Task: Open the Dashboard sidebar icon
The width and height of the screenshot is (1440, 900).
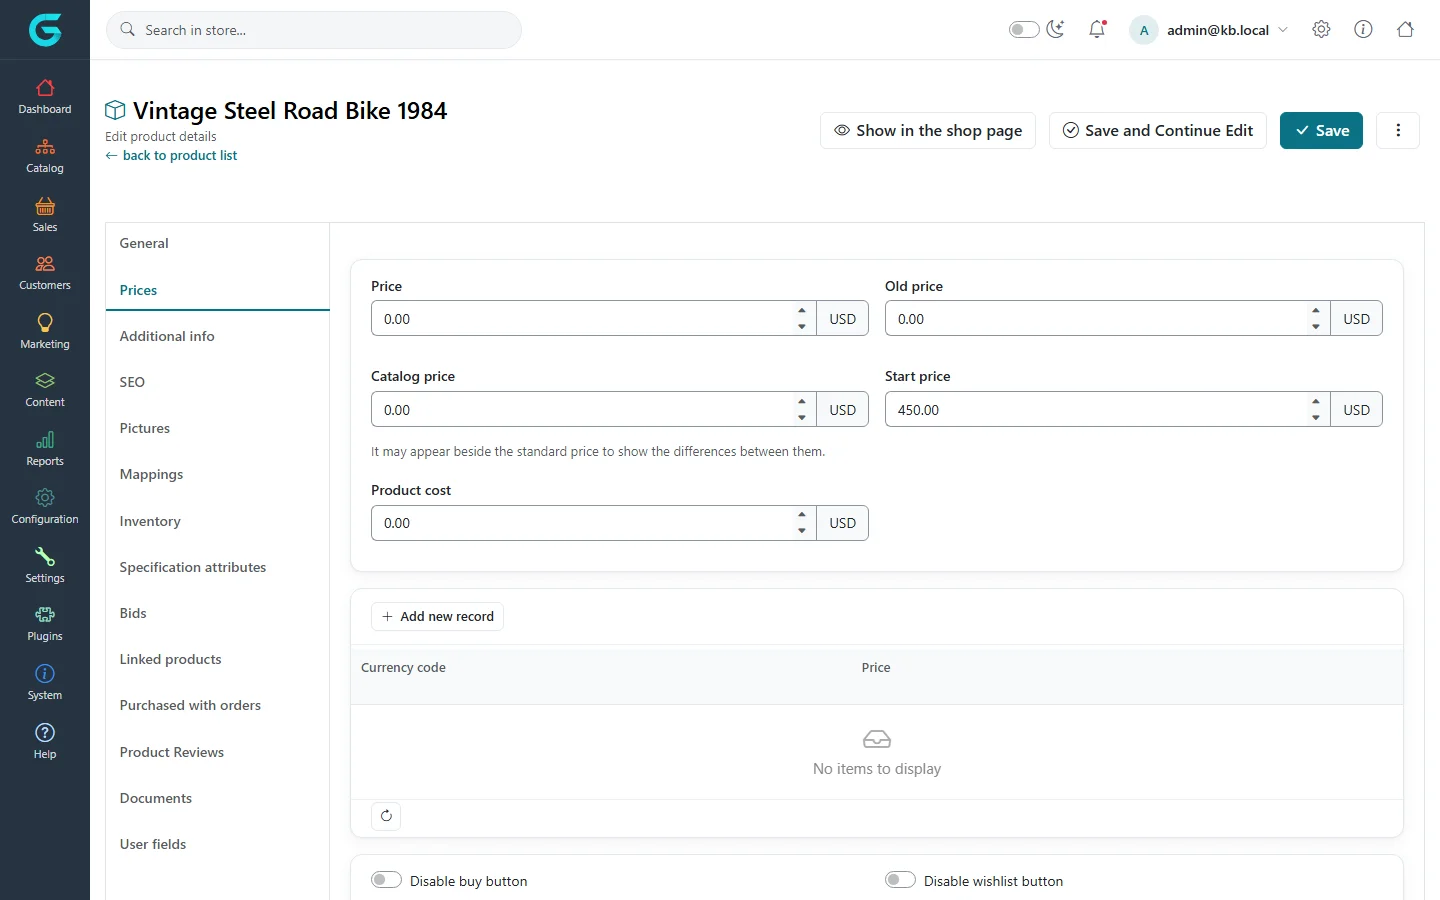Action: click(45, 97)
